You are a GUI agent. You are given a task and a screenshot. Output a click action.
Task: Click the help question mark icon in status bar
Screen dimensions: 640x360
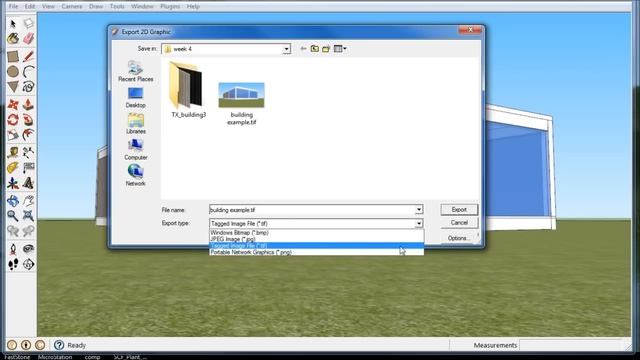pos(59,345)
